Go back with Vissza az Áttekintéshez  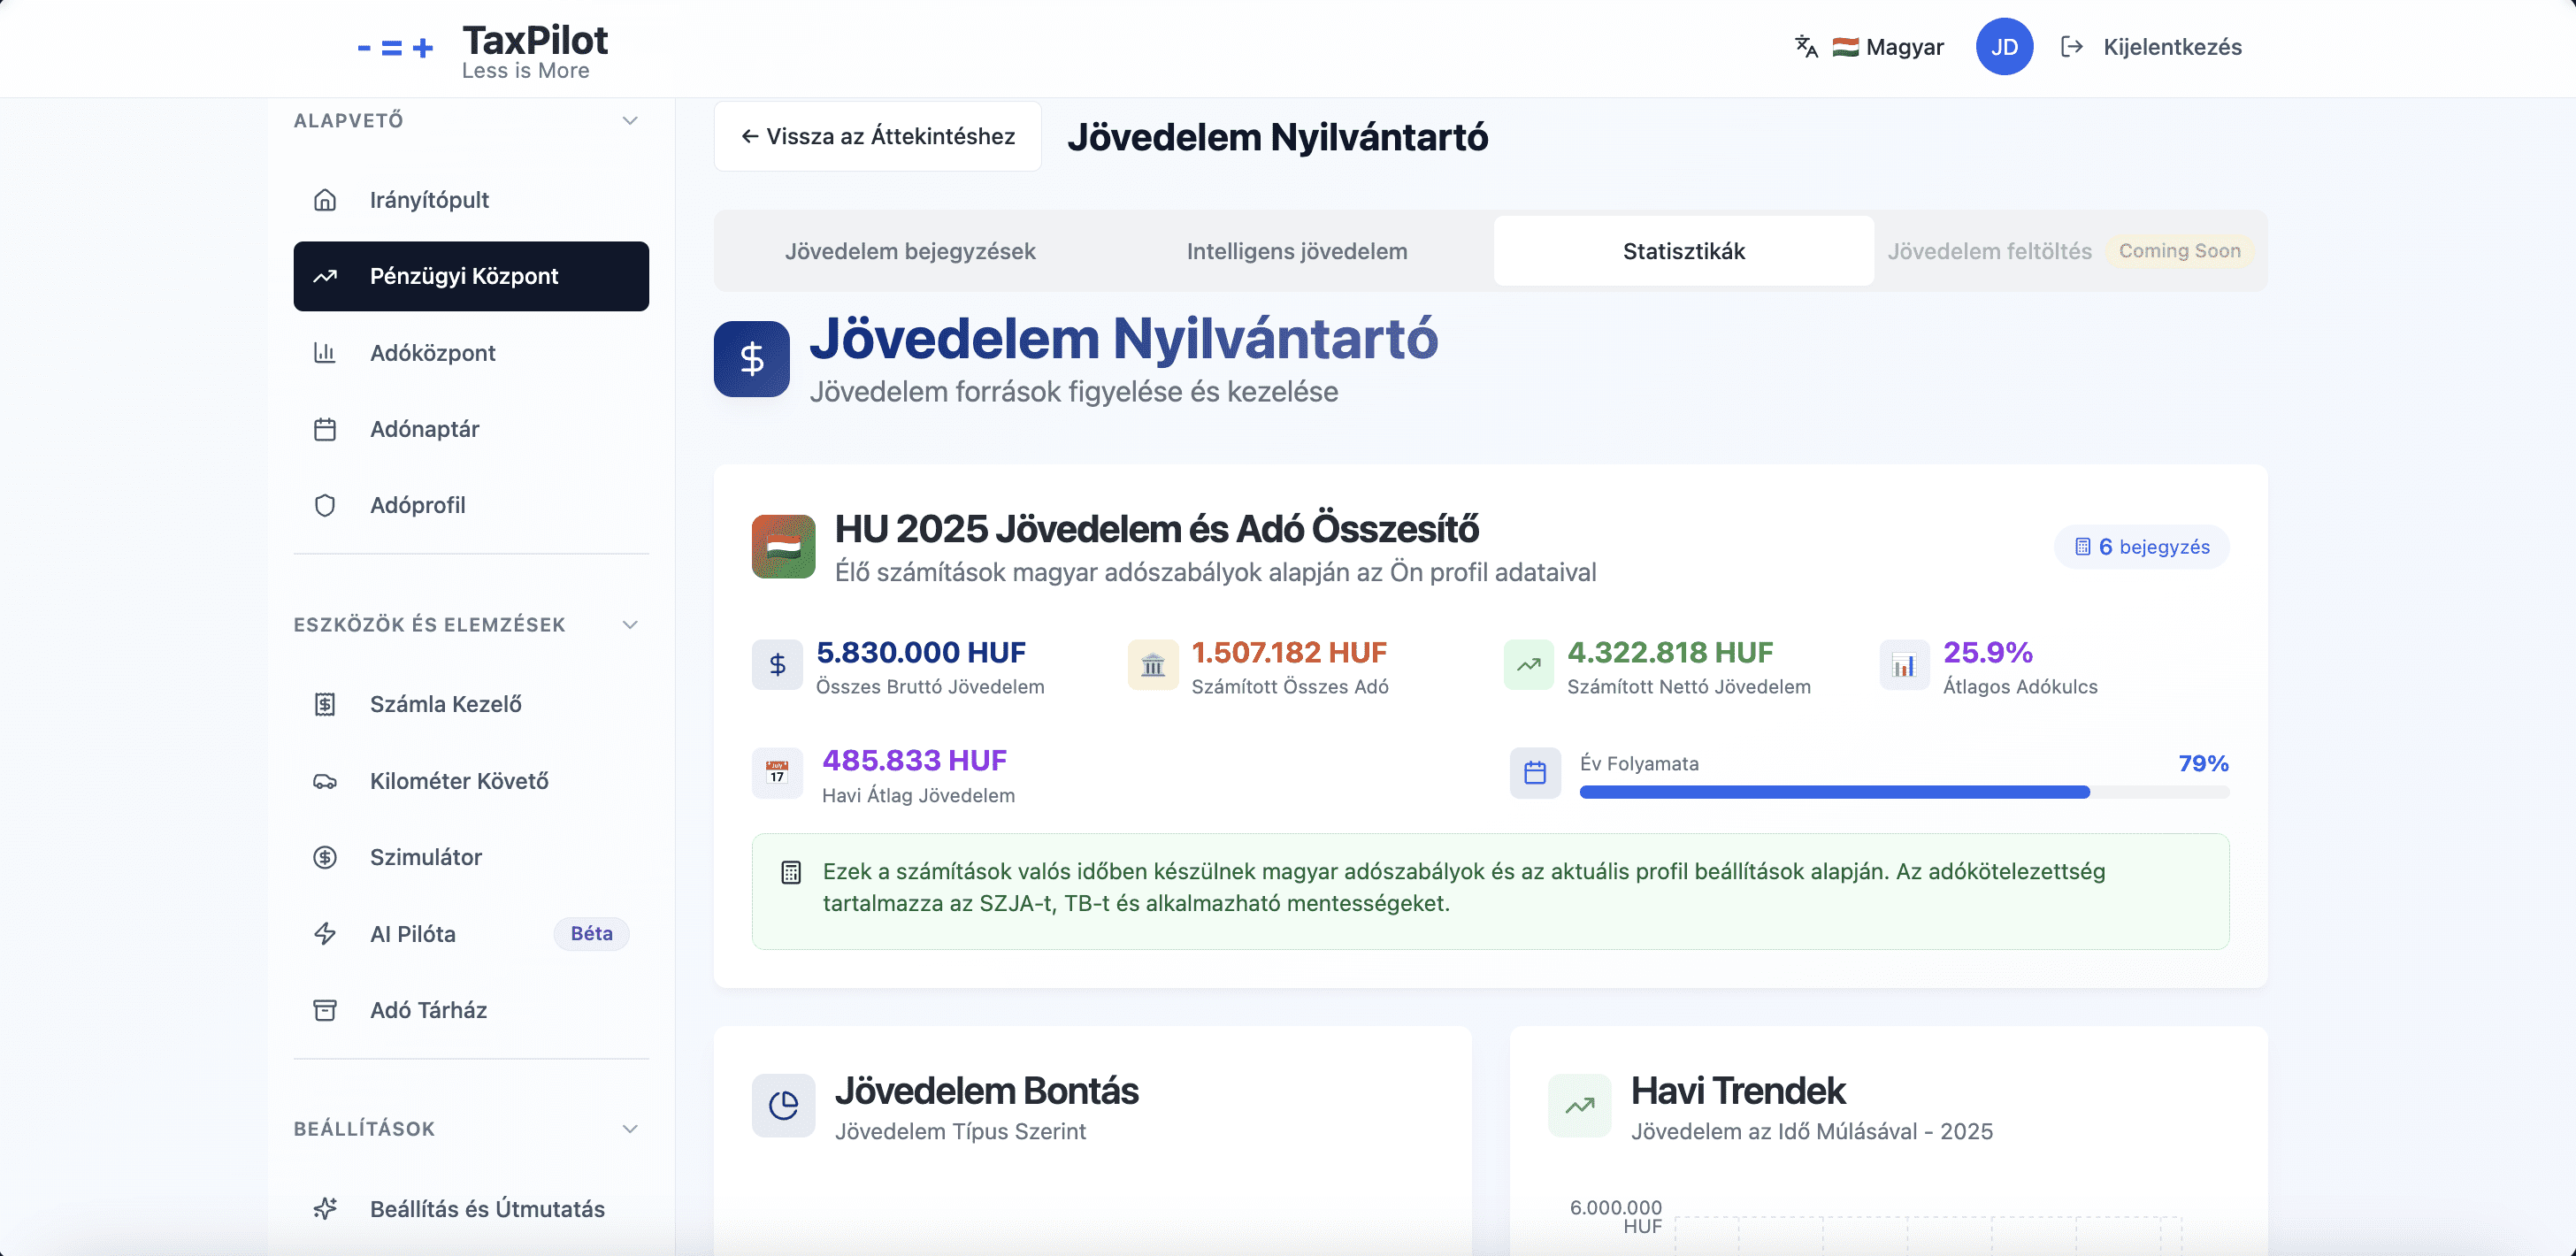(x=877, y=136)
